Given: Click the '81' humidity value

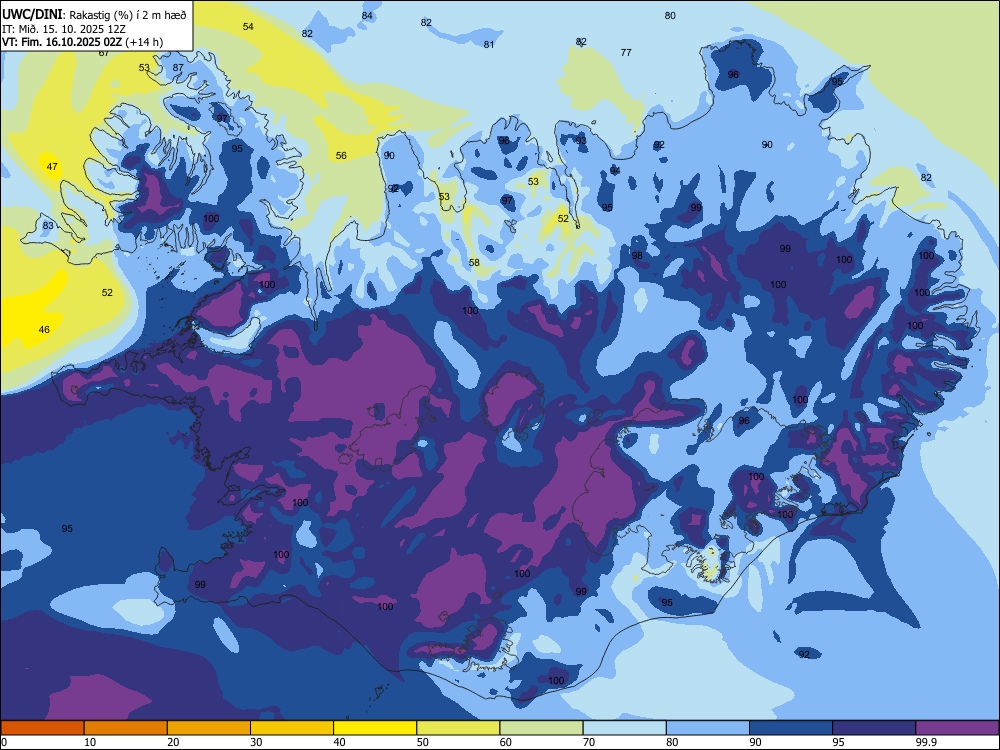Looking at the screenshot, I should 489,44.
